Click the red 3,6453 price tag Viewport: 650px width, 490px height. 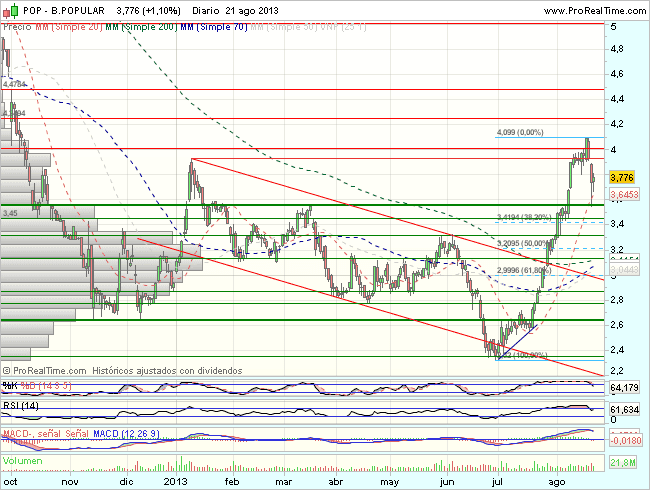click(x=624, y=194)
